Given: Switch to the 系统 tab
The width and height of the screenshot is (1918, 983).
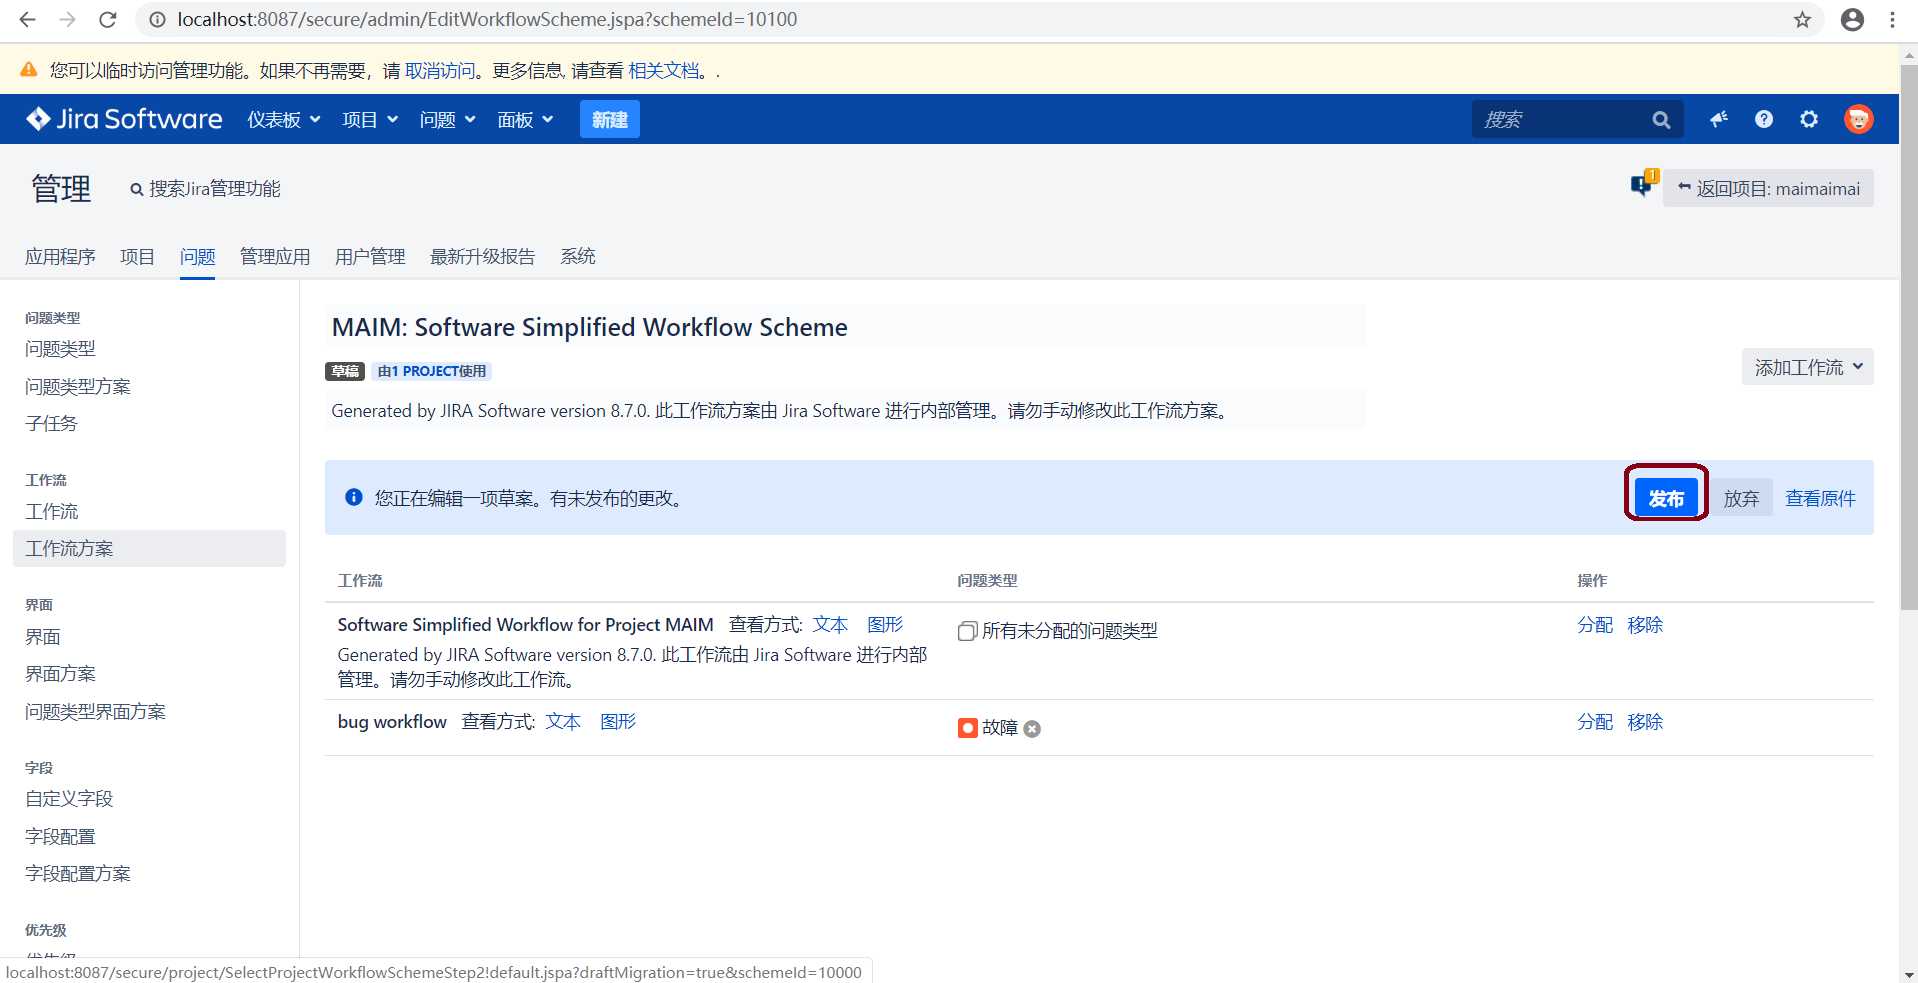Looking at the screenshot, I should 577,257.
